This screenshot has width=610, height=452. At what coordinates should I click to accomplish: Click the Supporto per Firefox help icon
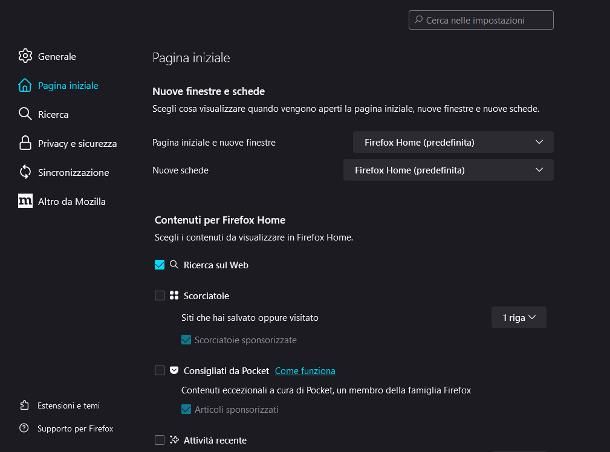coord(24,428)
